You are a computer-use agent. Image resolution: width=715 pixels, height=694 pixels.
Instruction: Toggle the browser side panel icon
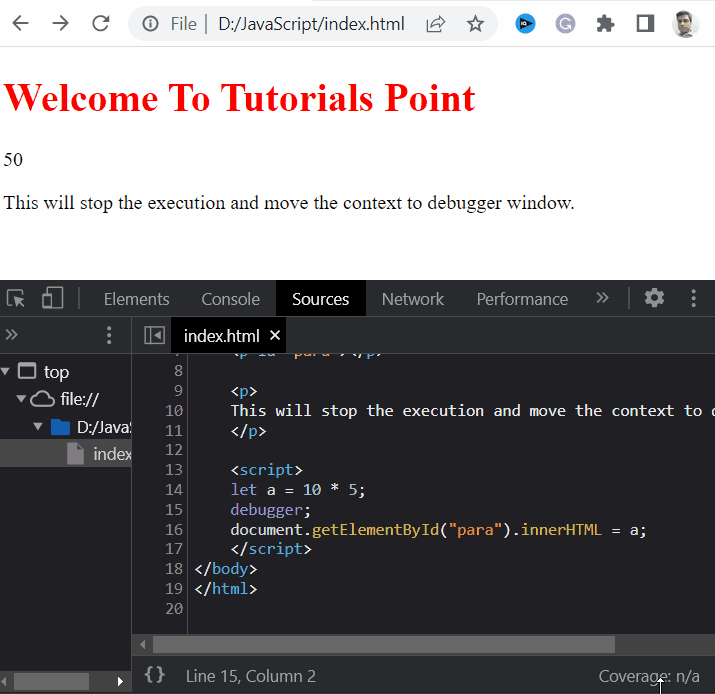(x=645, y=24)
